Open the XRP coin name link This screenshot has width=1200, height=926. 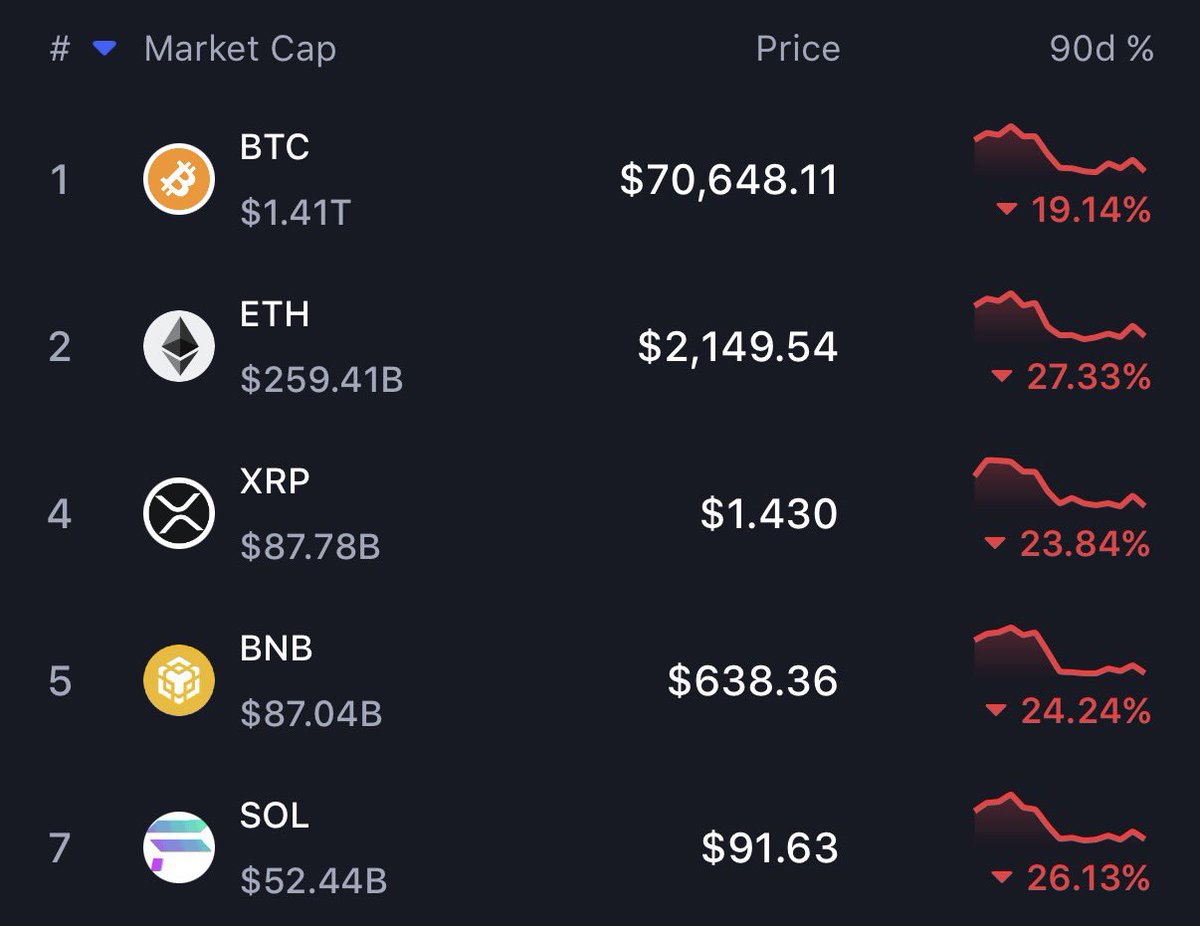pyautogui.click(x=275, y=482)
